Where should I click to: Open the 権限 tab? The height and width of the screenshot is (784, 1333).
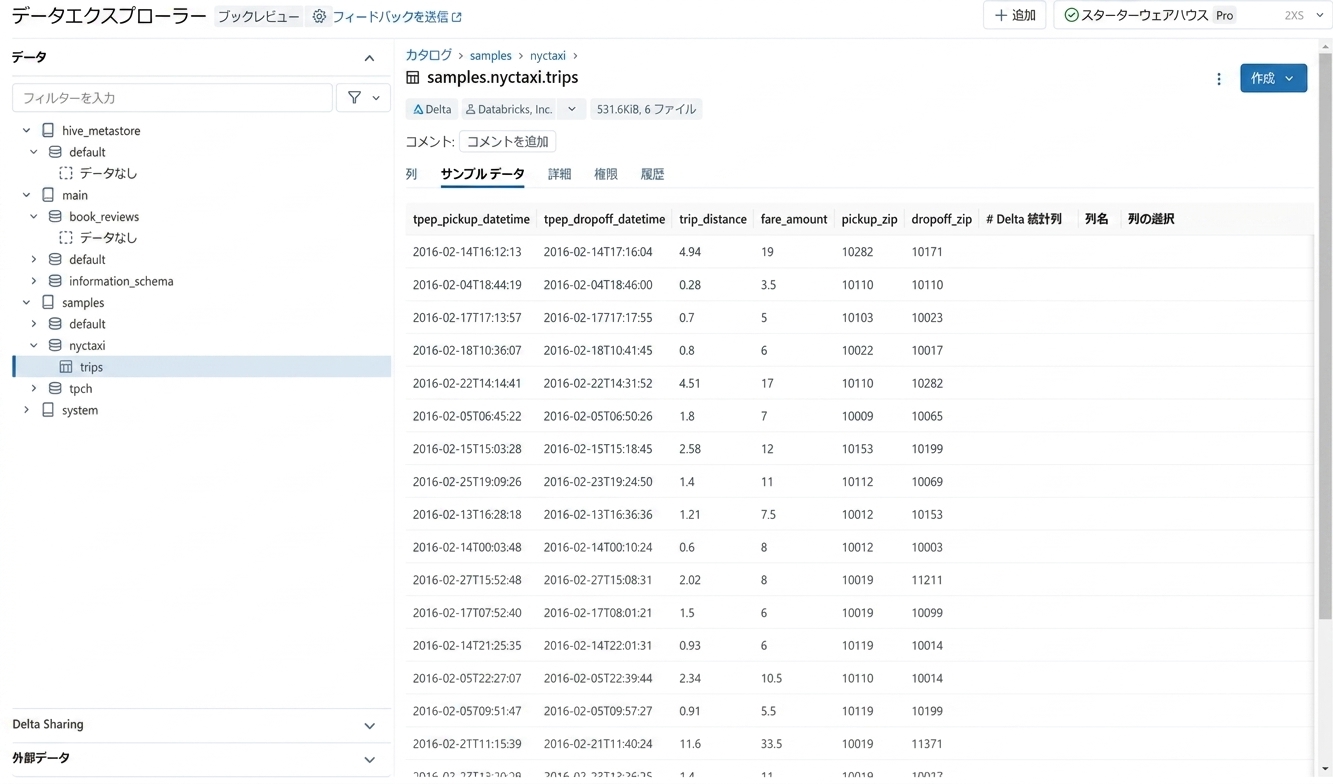606,174
